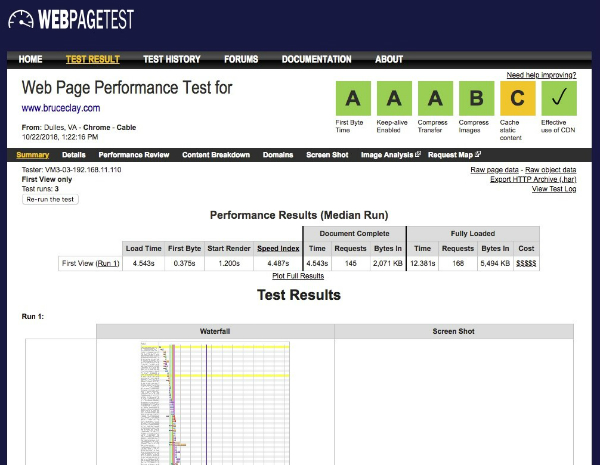Open the Raw object data link
The image size is (600, 465).
point(550,170)
